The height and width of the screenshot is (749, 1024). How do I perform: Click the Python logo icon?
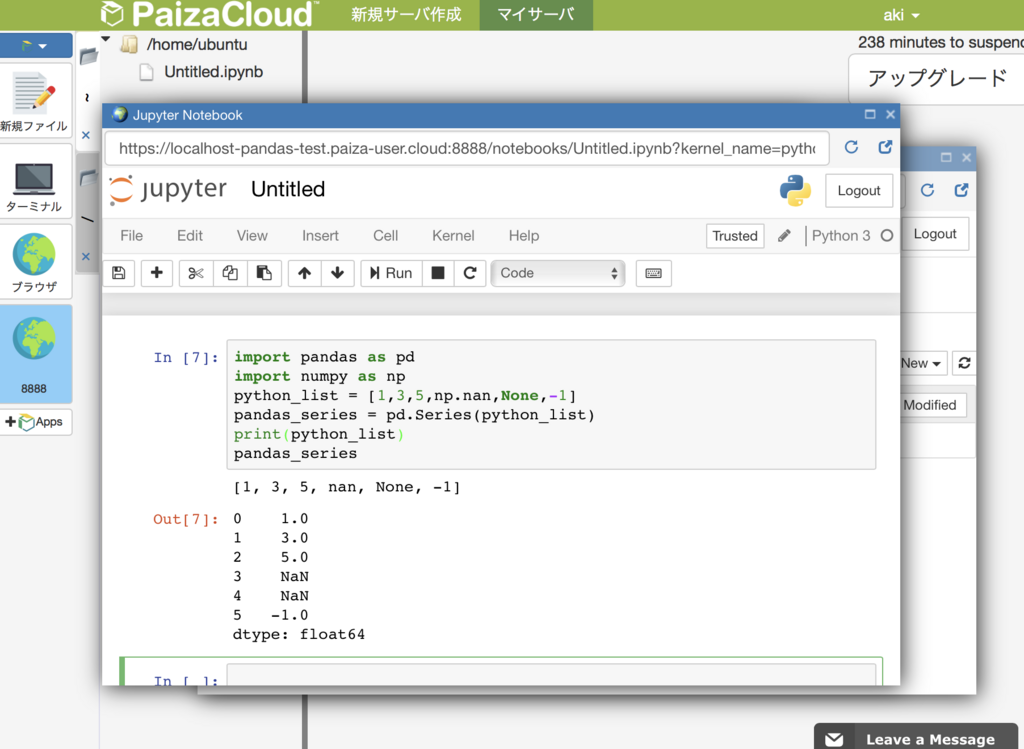[795, 191]
